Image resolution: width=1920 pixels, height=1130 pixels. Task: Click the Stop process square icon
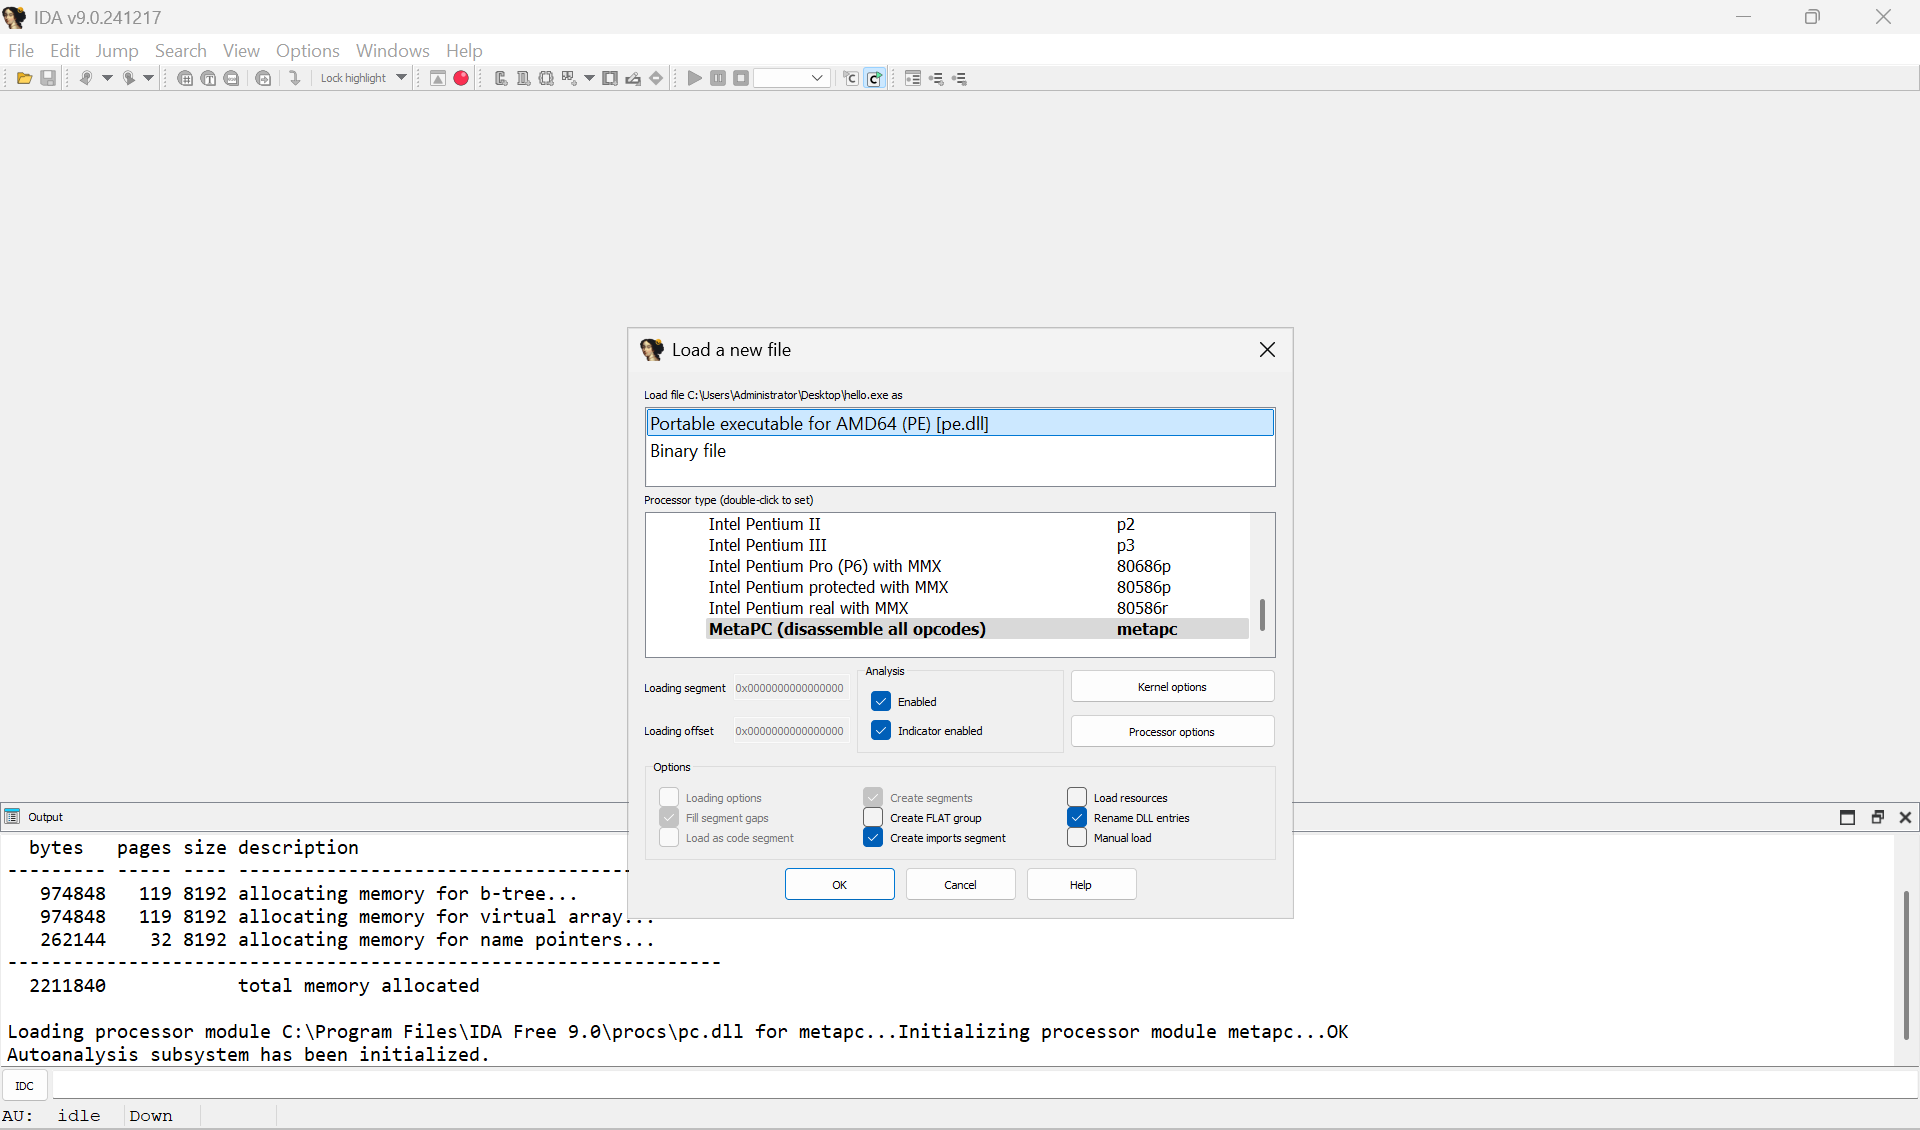click(741, 78)
